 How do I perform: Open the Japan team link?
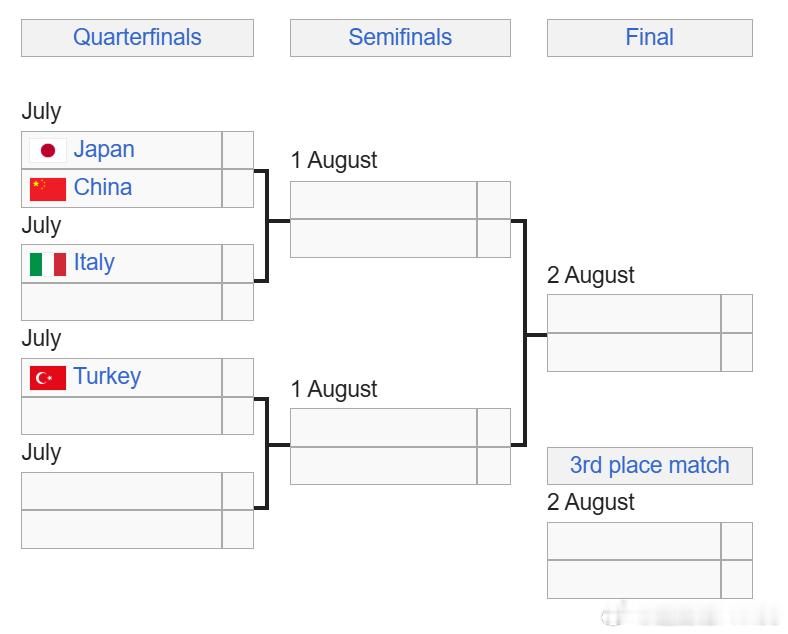pos(104,149)
